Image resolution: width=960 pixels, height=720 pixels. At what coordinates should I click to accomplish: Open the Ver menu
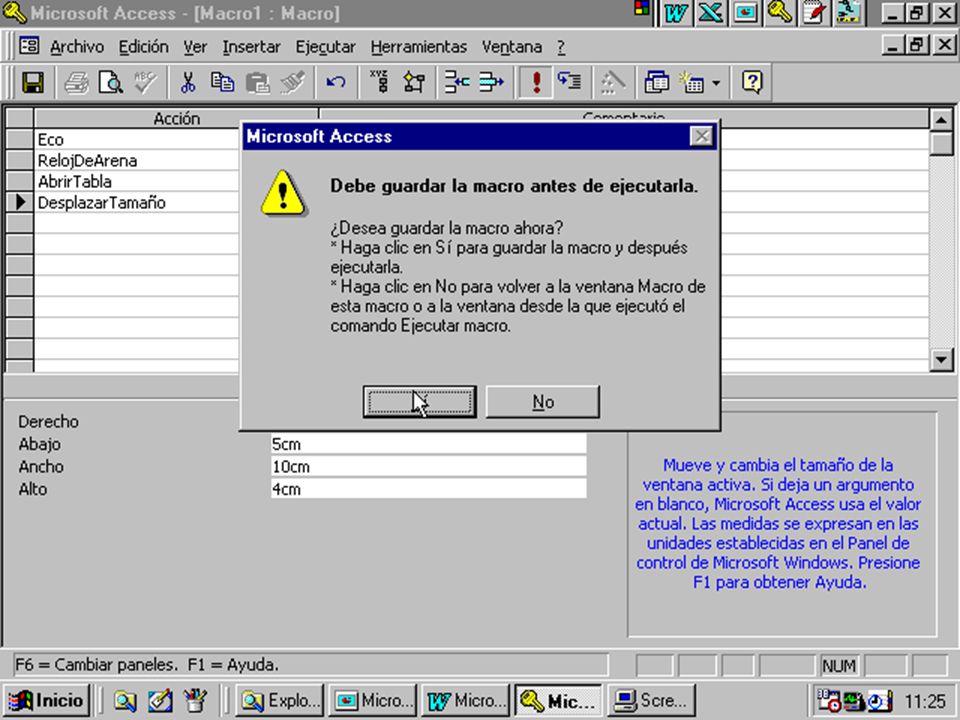(195, 47)
